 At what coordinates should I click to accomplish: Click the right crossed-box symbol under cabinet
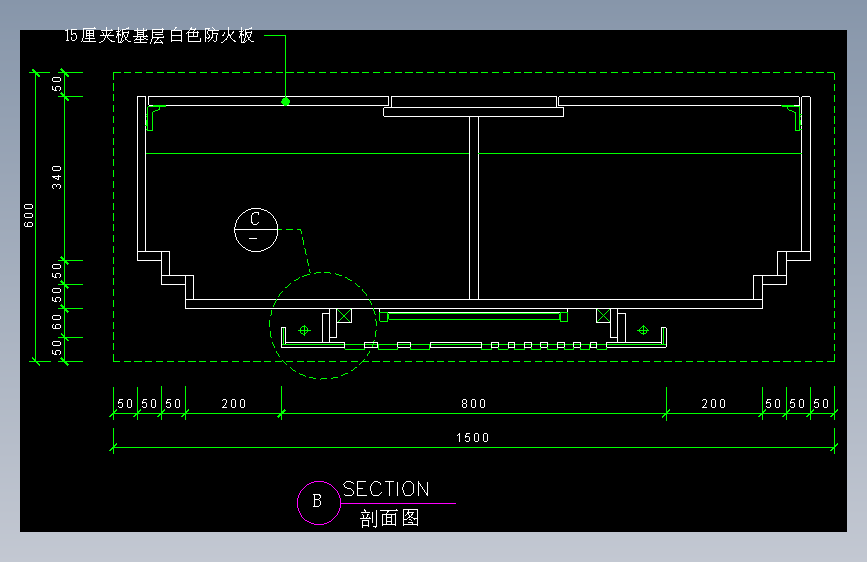[x=603, y=316]
